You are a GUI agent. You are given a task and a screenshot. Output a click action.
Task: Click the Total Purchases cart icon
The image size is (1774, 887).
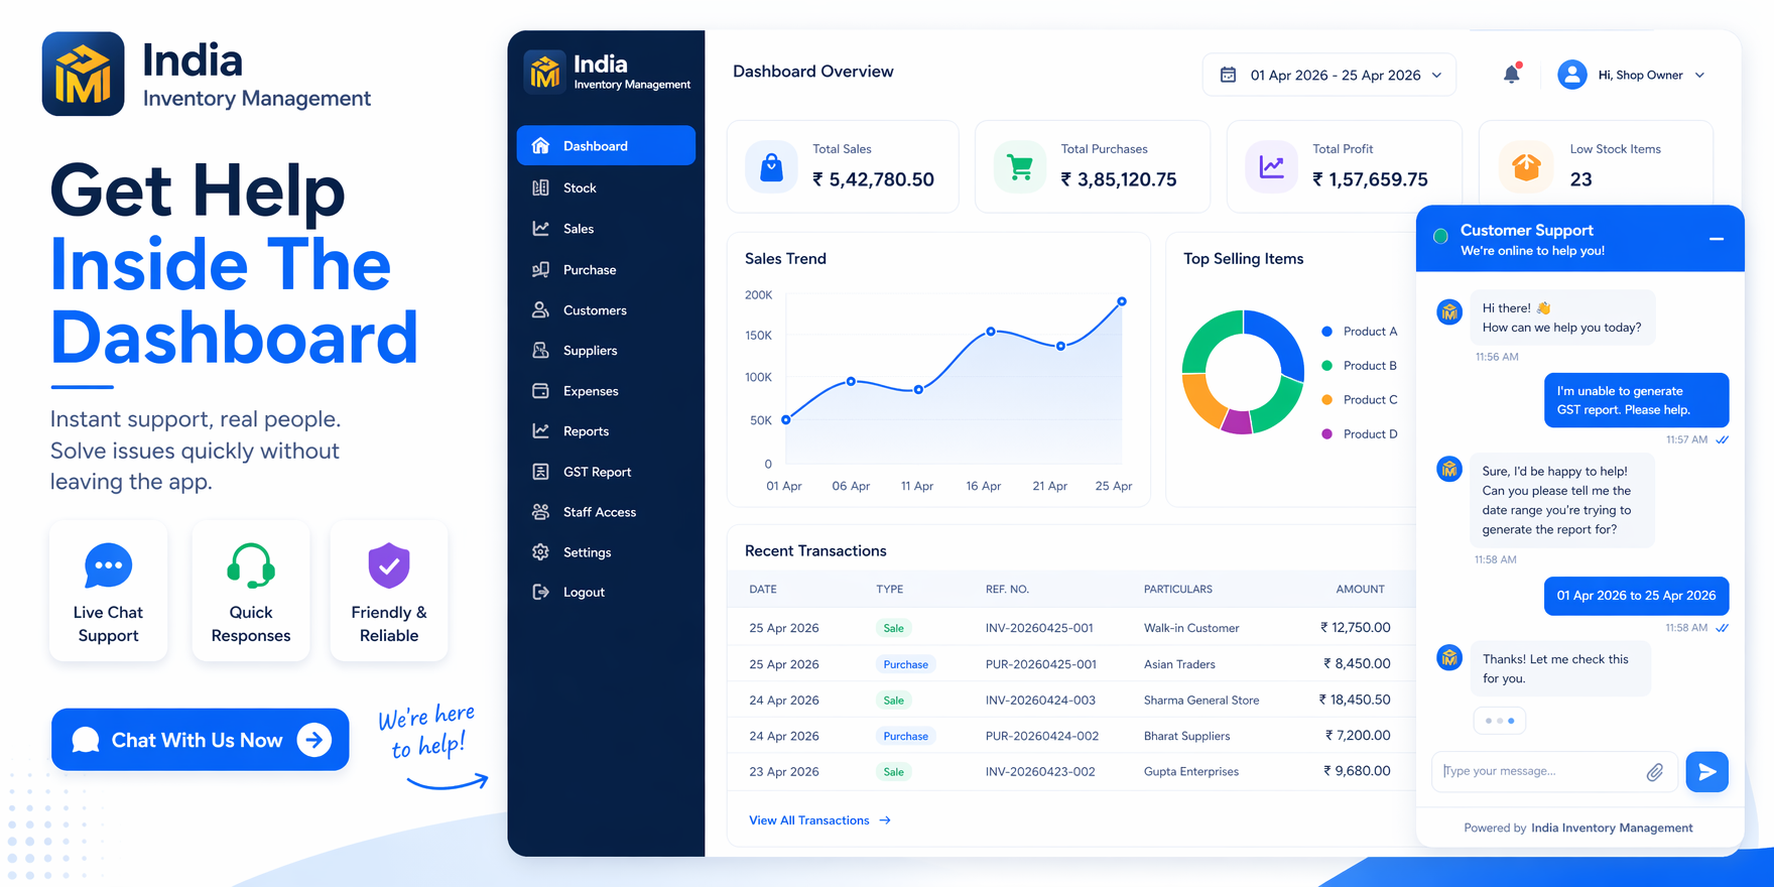coord(1019,167)
